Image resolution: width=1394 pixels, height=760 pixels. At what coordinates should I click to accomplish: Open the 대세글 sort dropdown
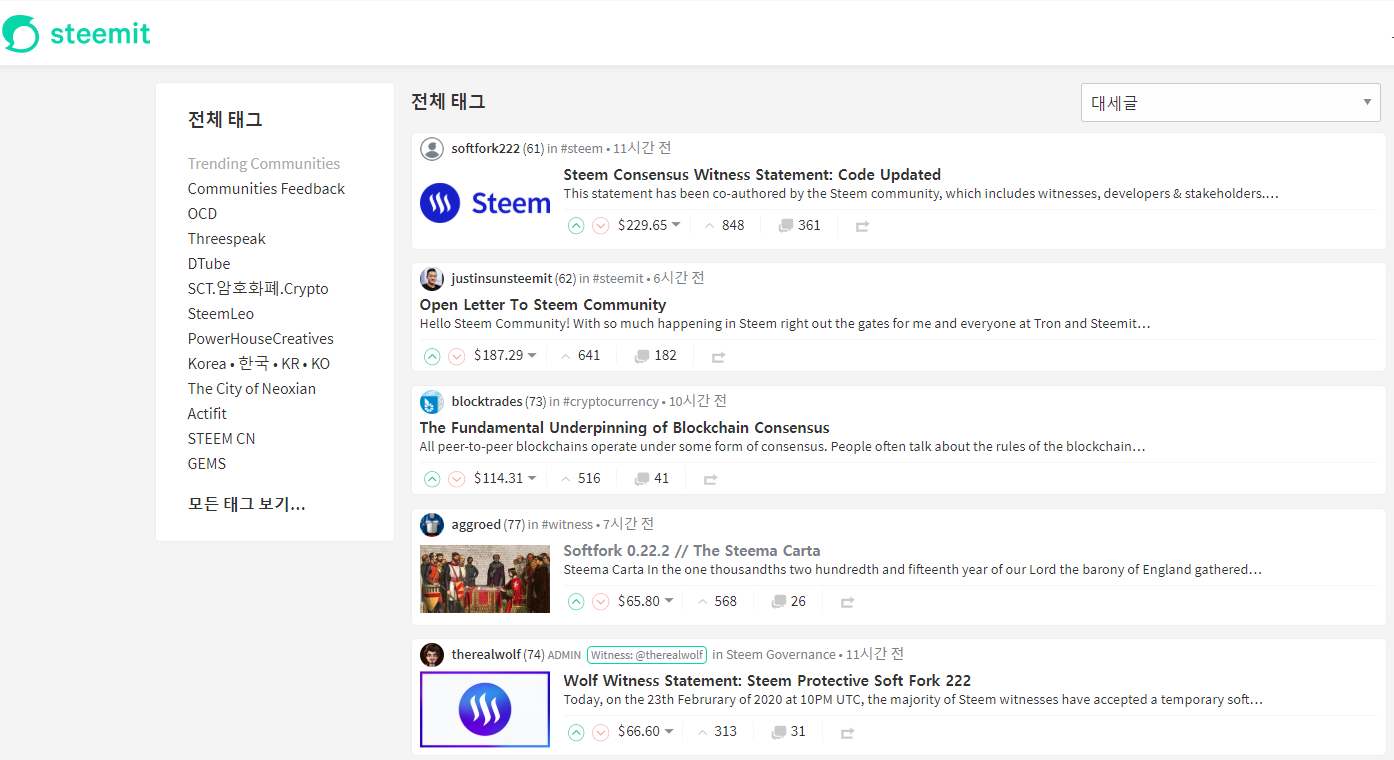(x=1230, y=102)
